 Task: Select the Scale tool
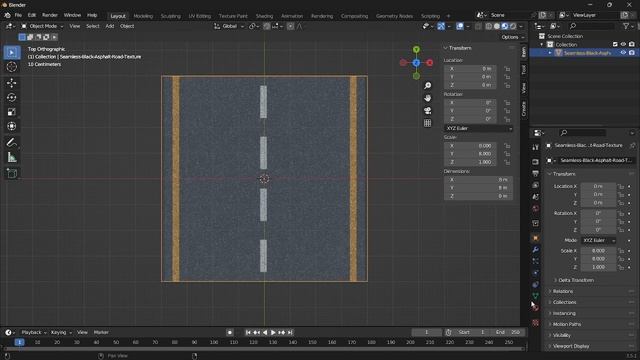(12, 112)
